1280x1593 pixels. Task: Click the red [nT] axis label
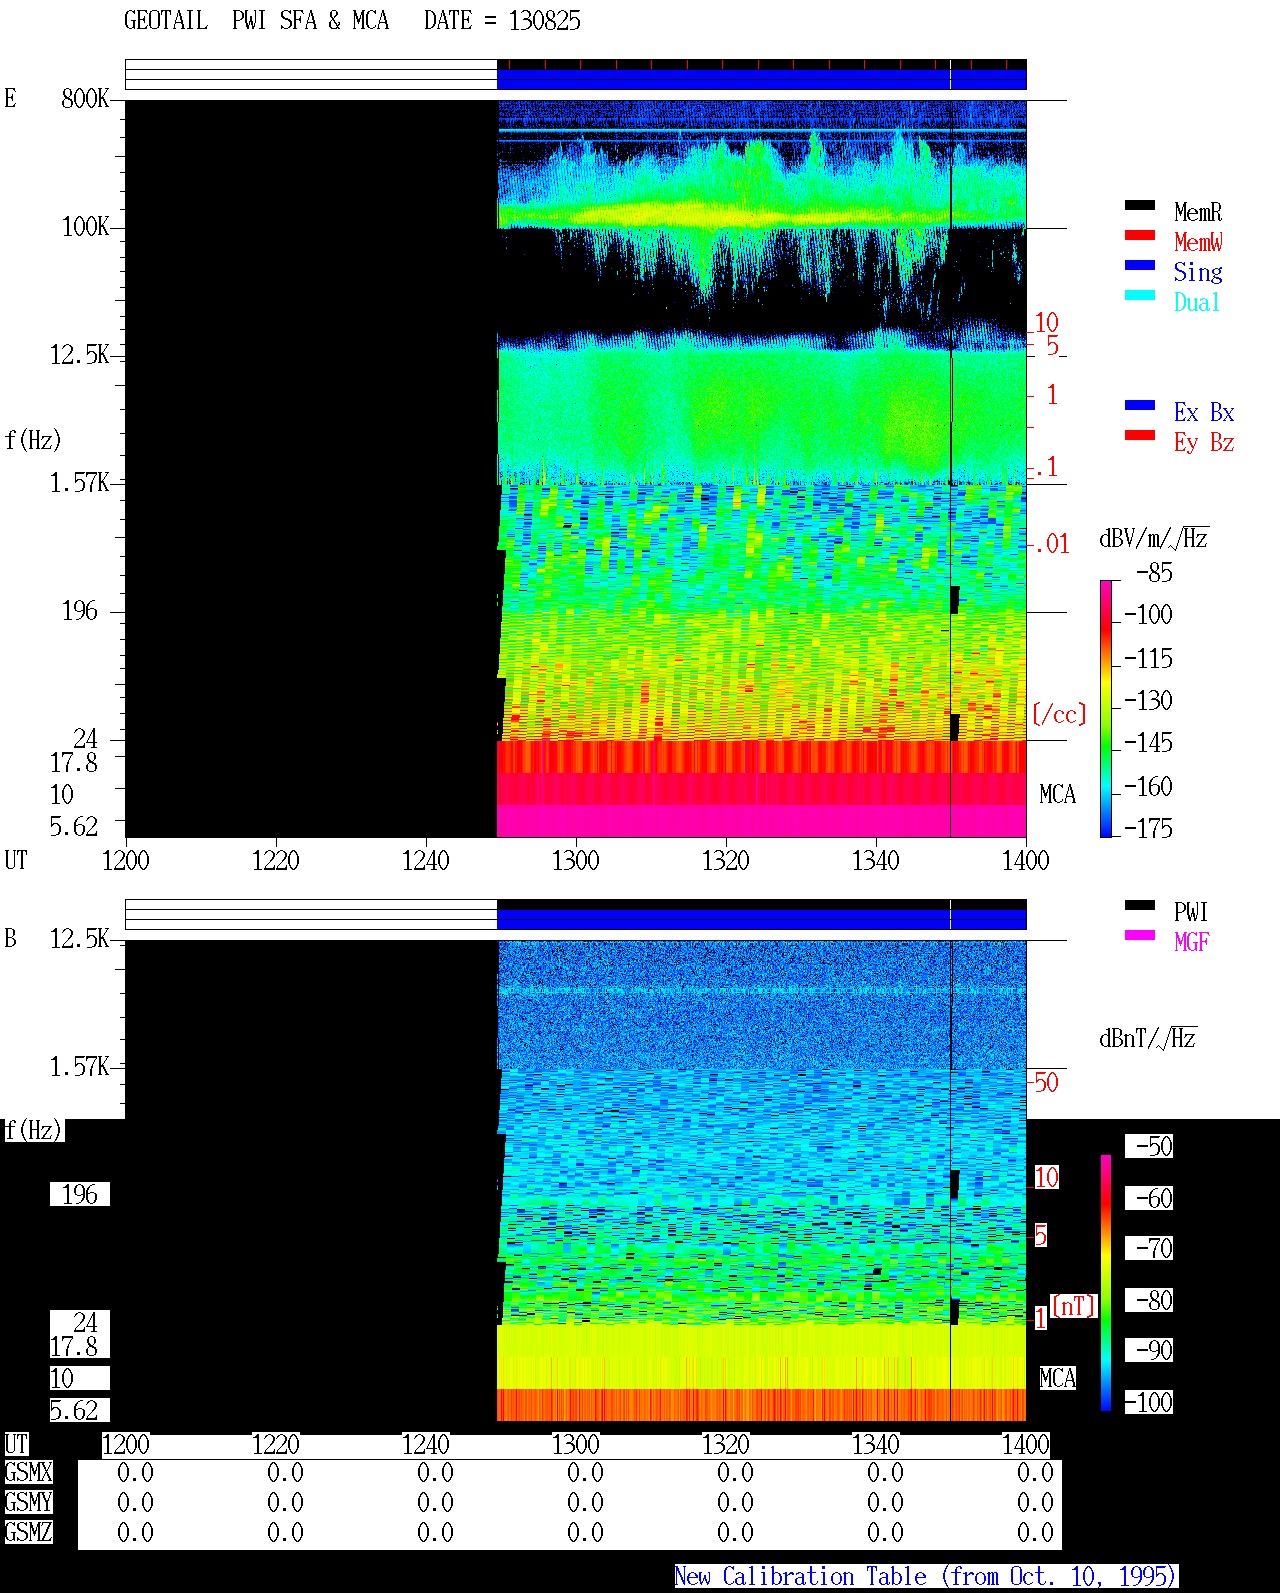tap(1074, 1306)
